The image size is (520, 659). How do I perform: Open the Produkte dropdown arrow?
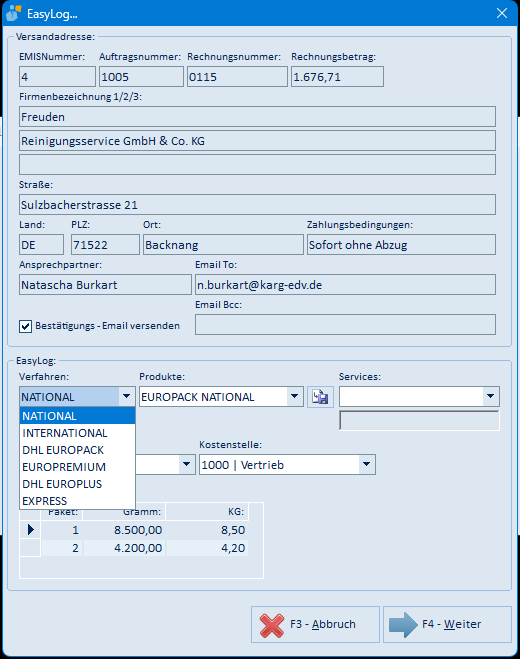coord(295,396)
